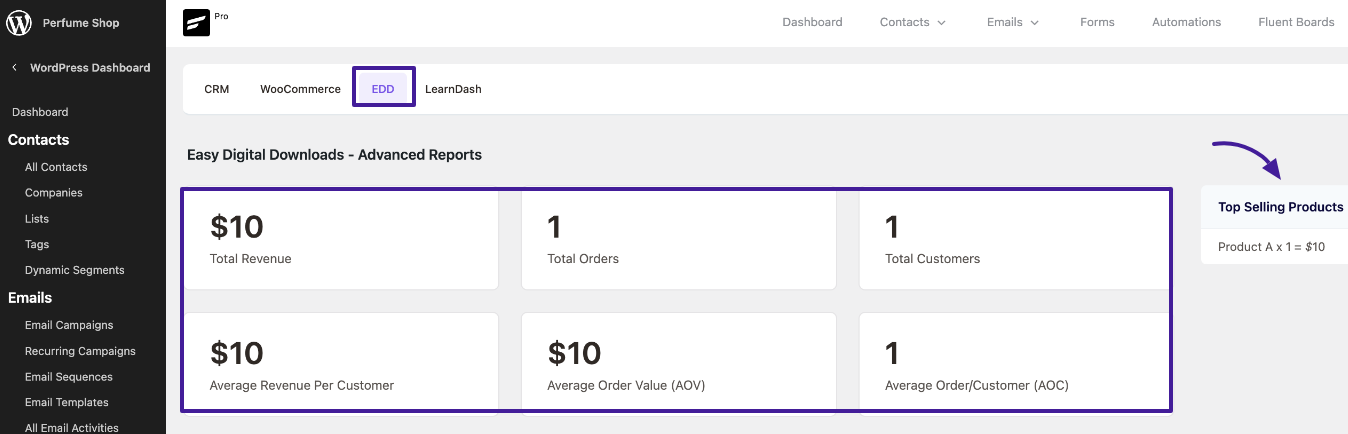Screen dimensions: 1348x434
Task: Click the Average Revenue Per Customer card
Action: pos(340,362)
